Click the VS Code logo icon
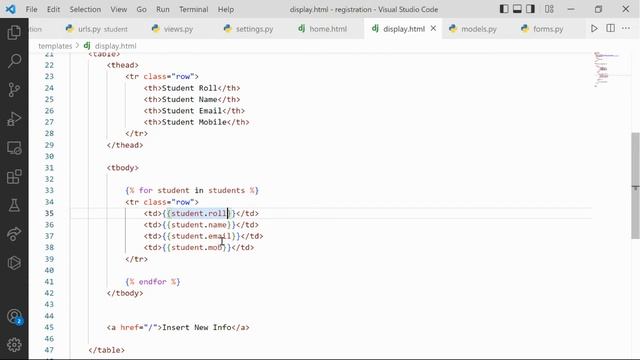 click(11, 9)
